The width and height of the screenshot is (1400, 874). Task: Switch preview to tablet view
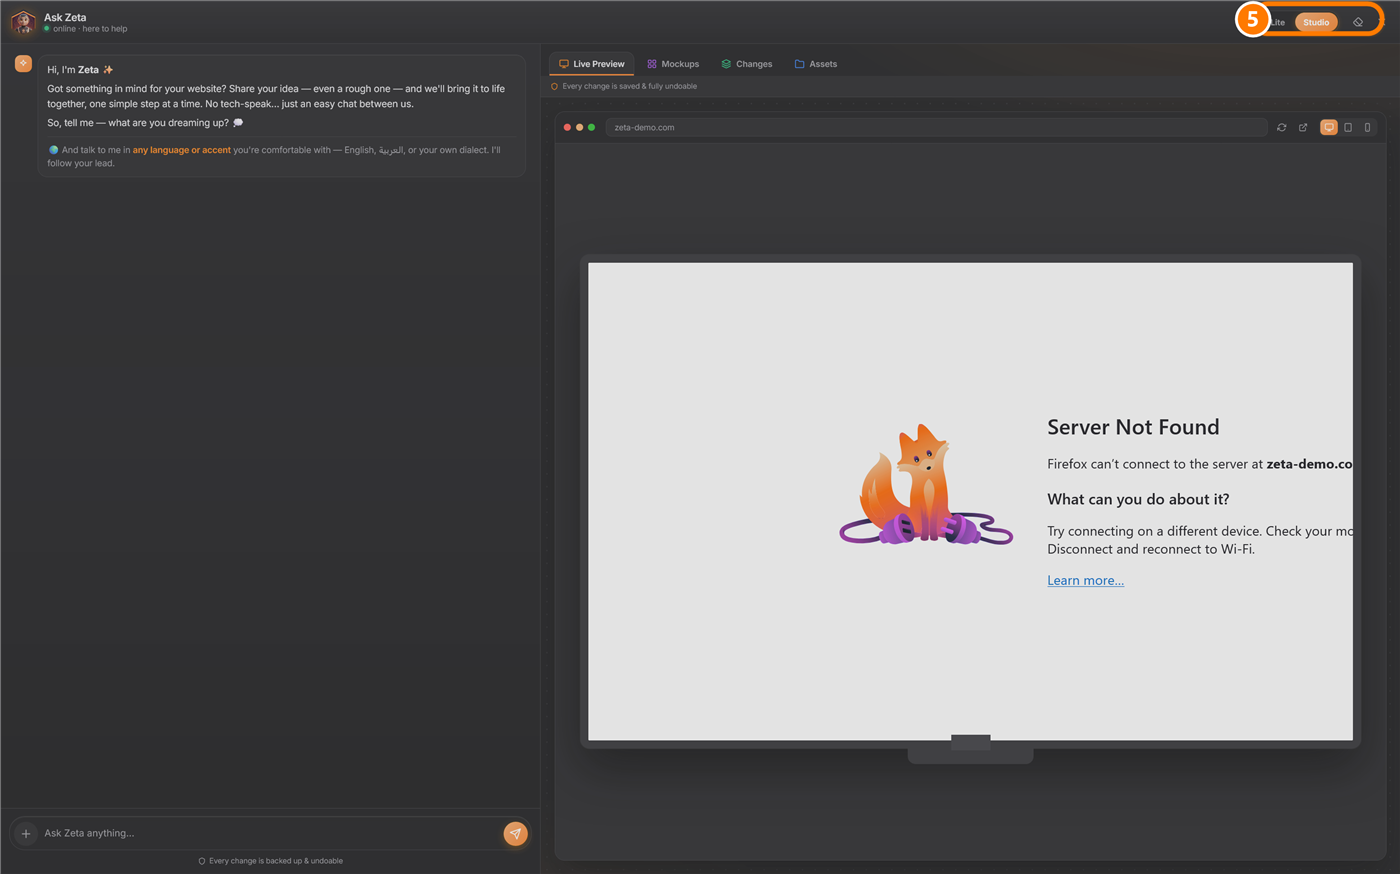click(x=1348, y=127)
